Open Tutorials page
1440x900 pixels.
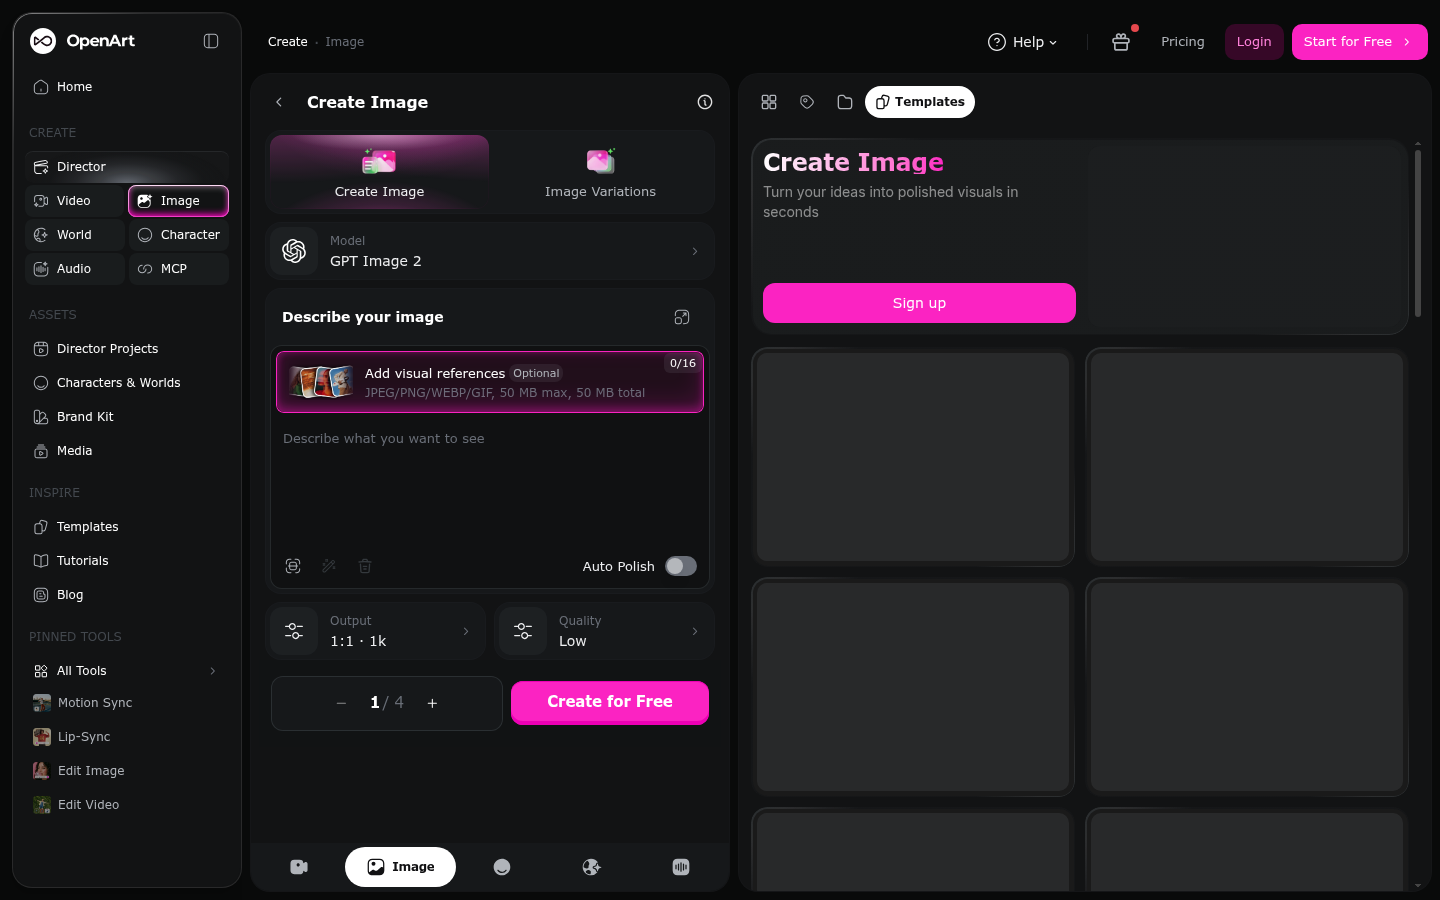(x=127, y=561)
